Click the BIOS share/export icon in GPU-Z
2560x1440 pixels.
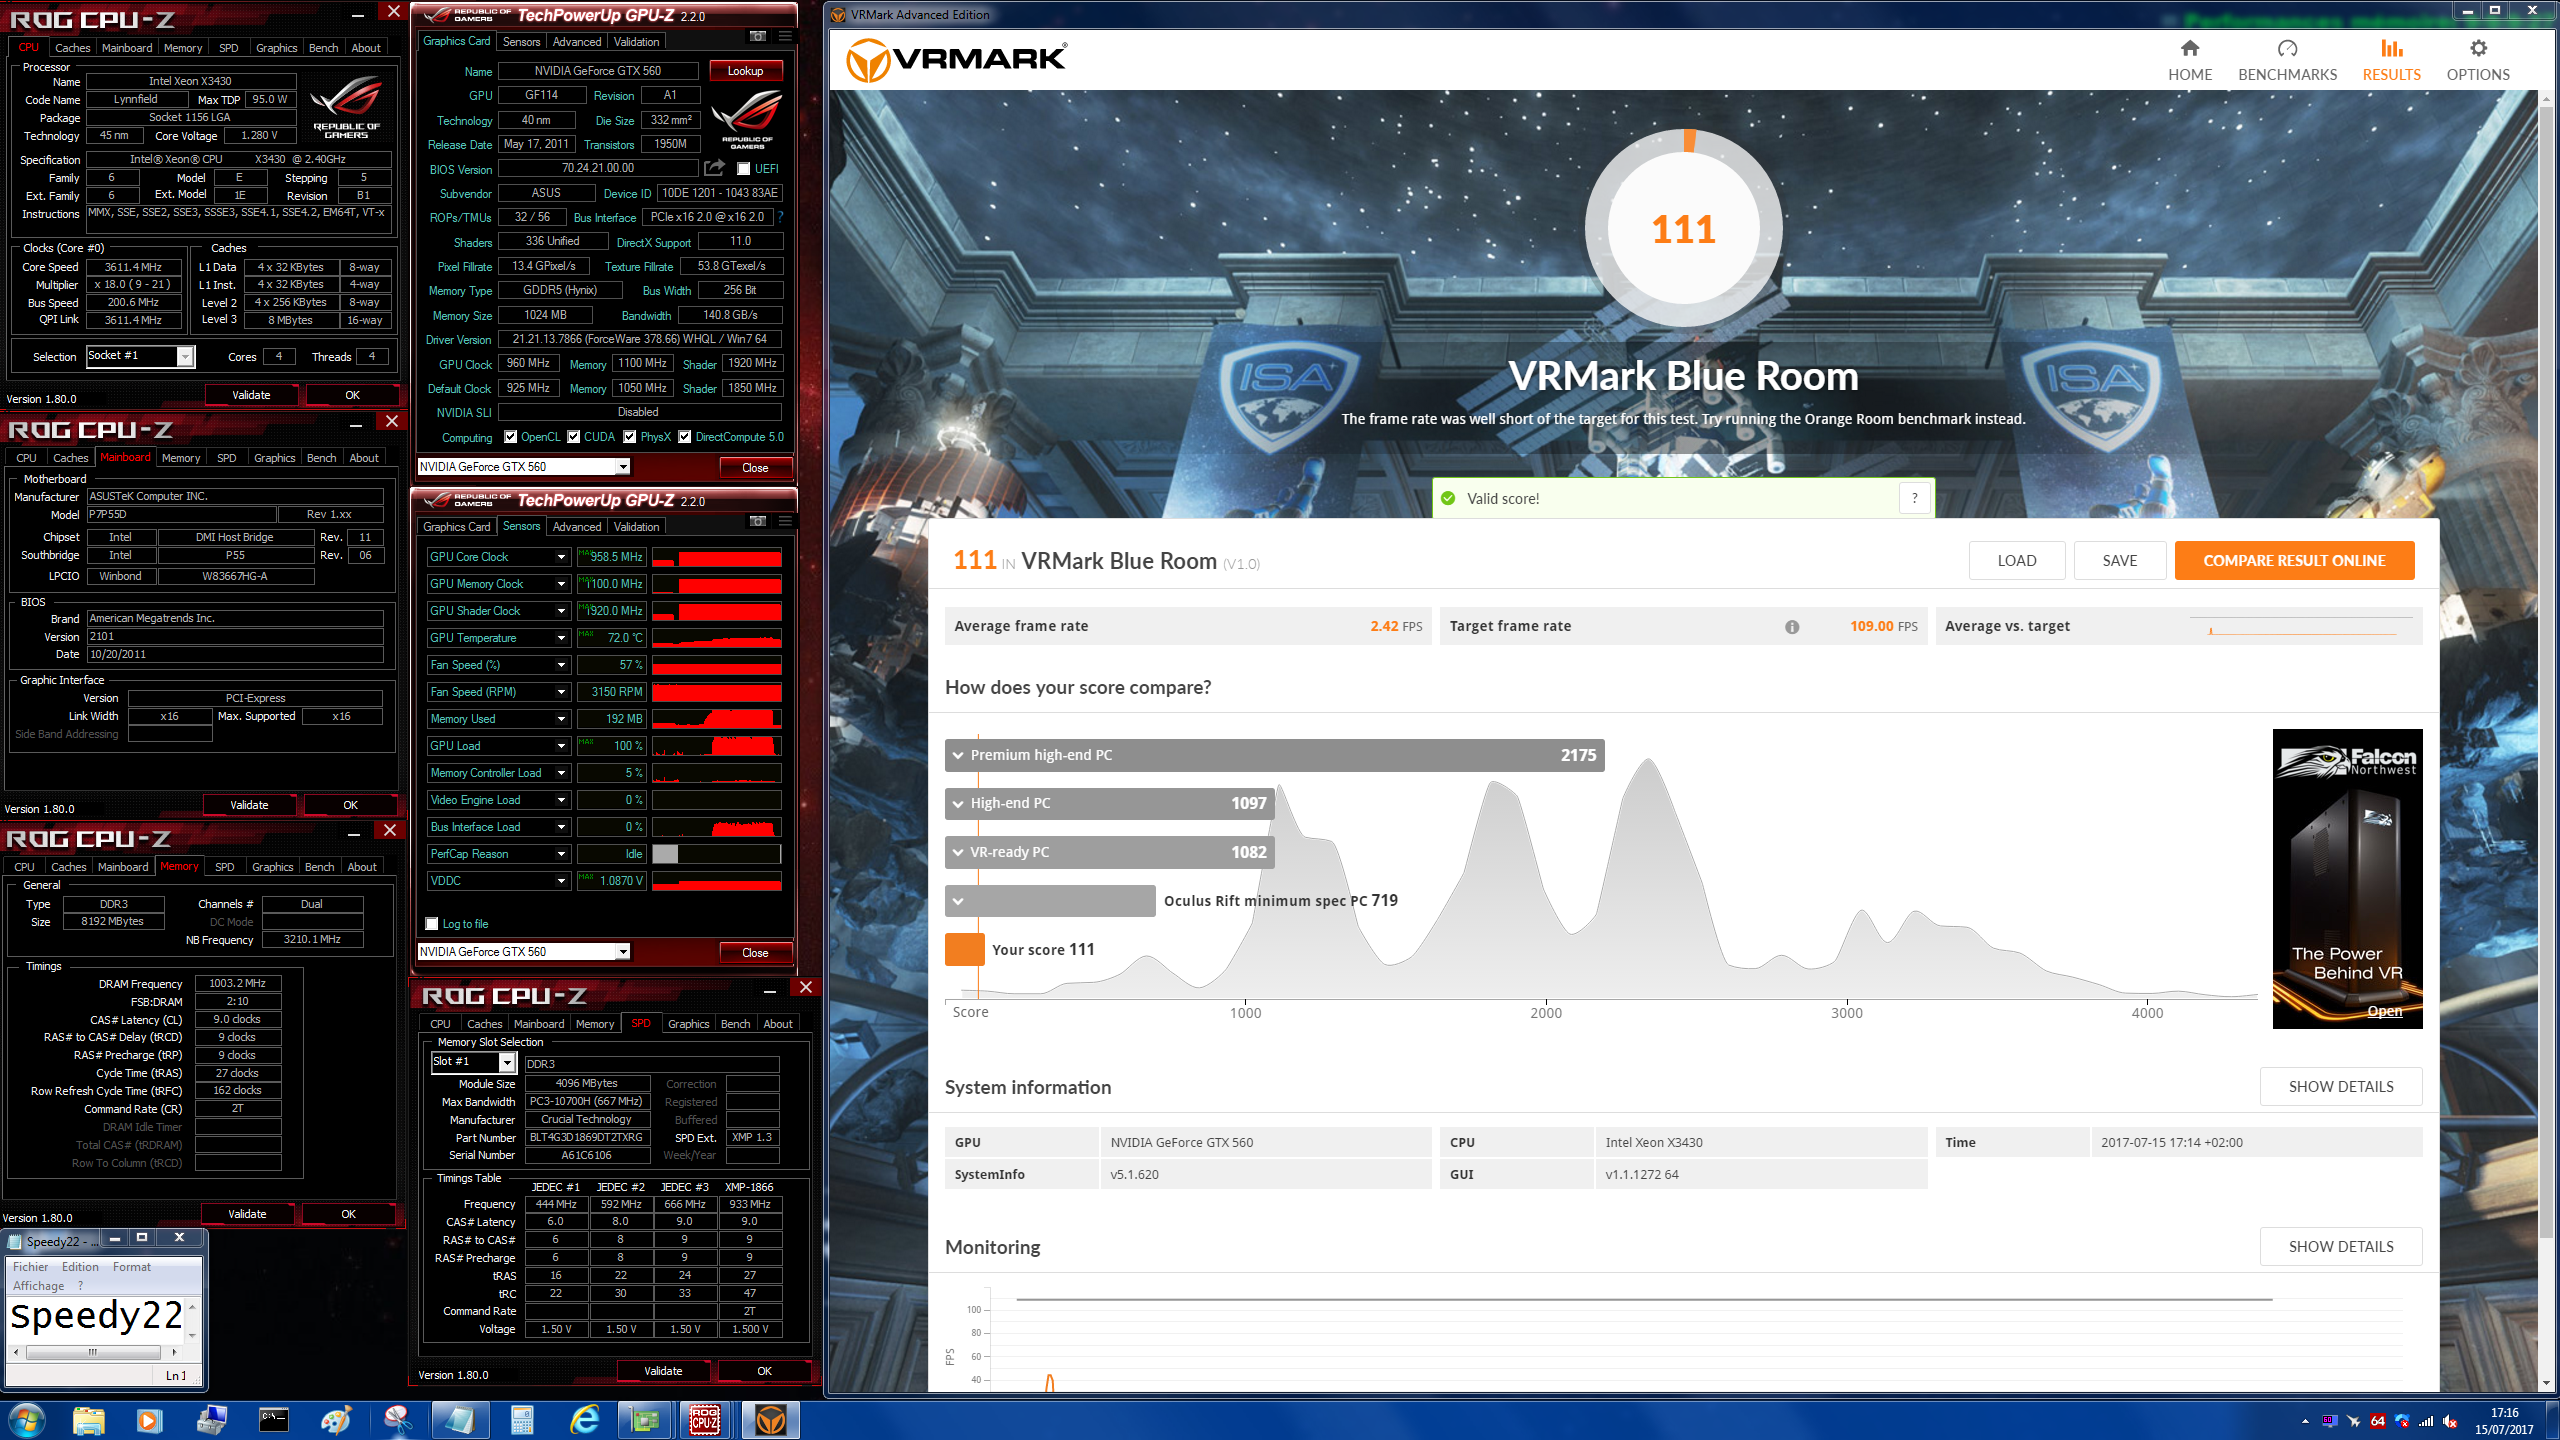tap(714, 168)
